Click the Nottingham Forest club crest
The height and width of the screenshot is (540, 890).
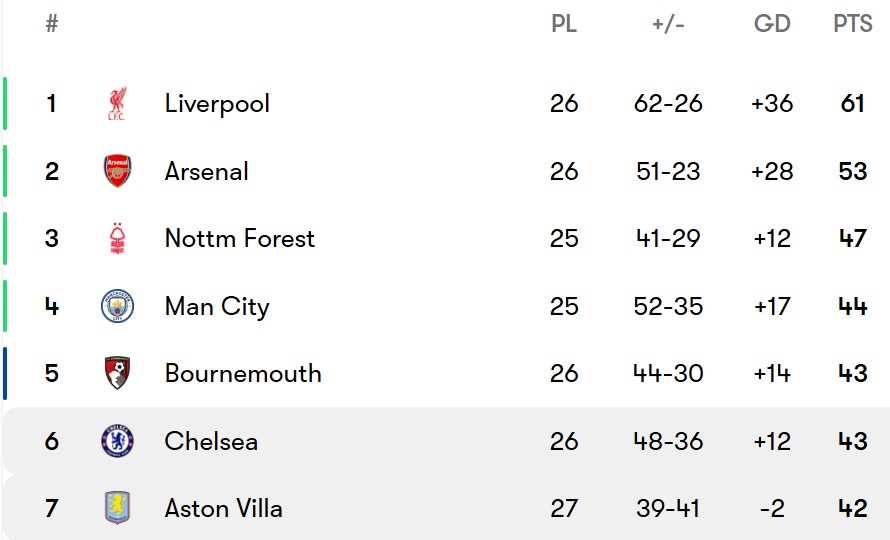(117, 238)
